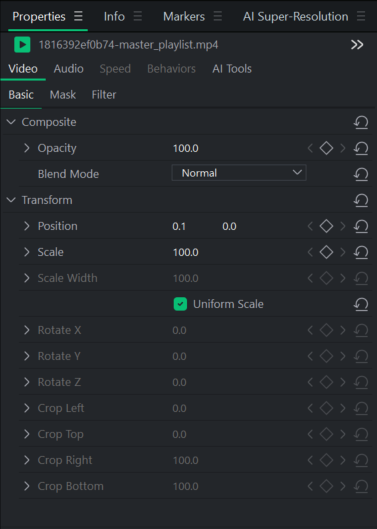Add a Position keyframe diamond
This screenshot has height=529, width=377.
point(326,226)
